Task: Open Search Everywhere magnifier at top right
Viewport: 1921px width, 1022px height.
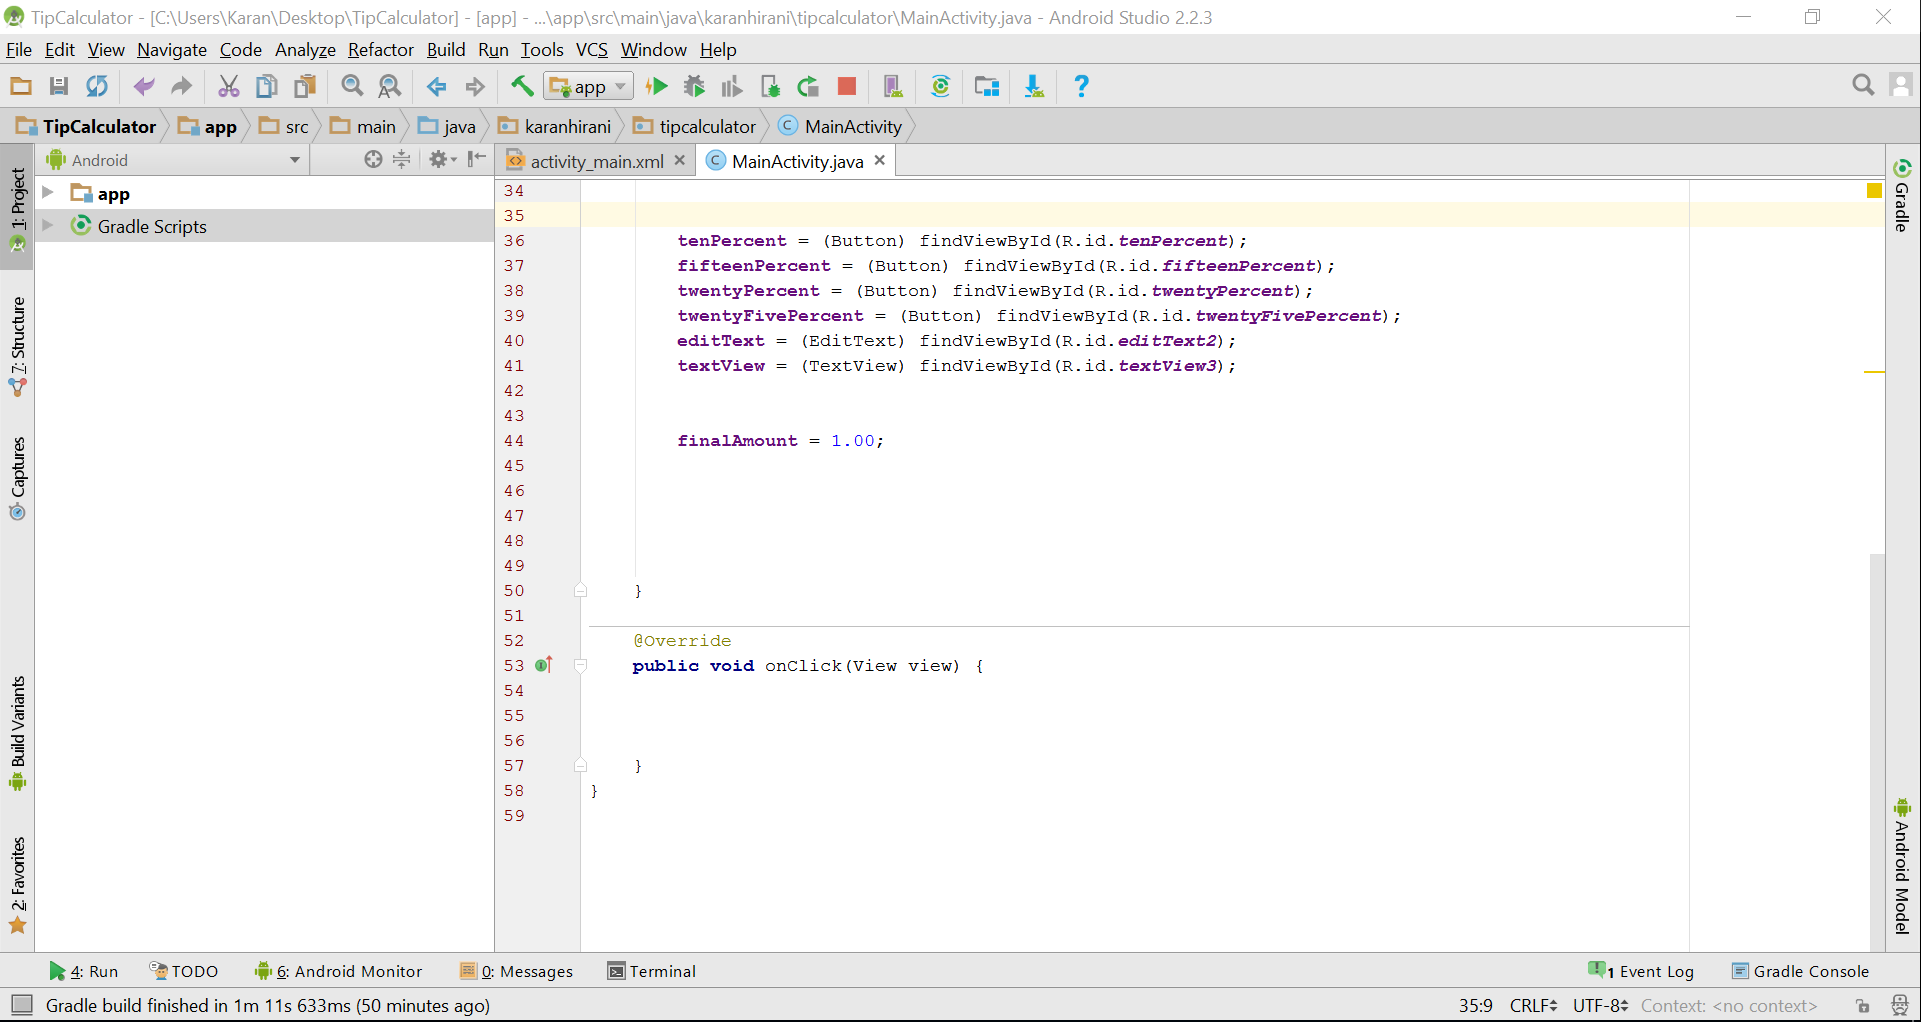Action: [1863, 86]
